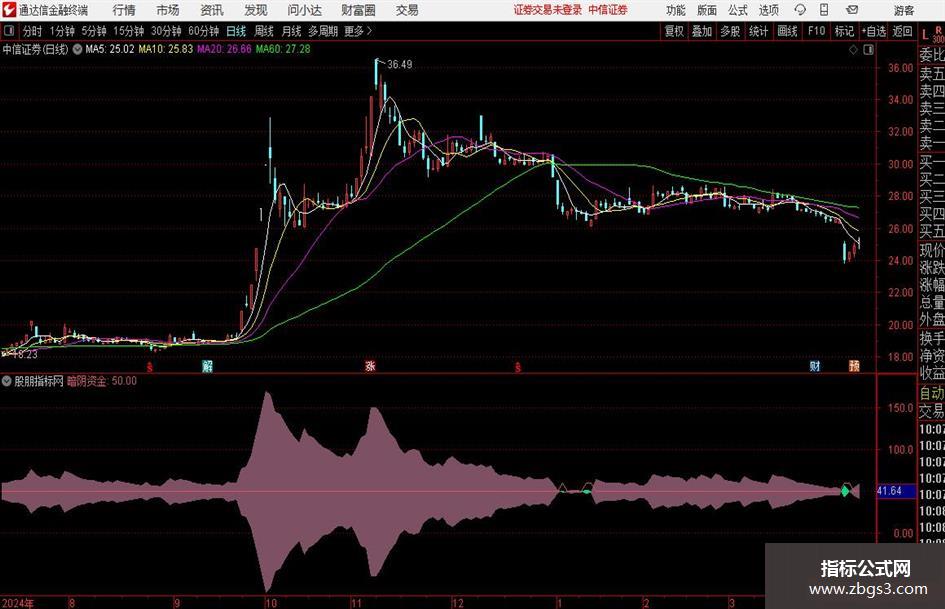The height and width of the screenshot is (609, 945).
Task: Click the MA20: 26.66 label
Action: pos(224,49)
